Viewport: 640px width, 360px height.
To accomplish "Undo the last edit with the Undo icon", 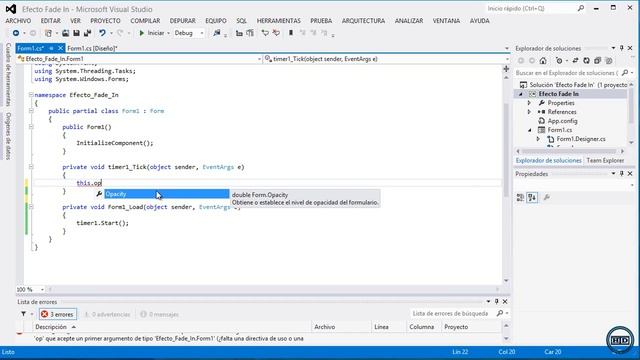I will [x=102, y=33].
